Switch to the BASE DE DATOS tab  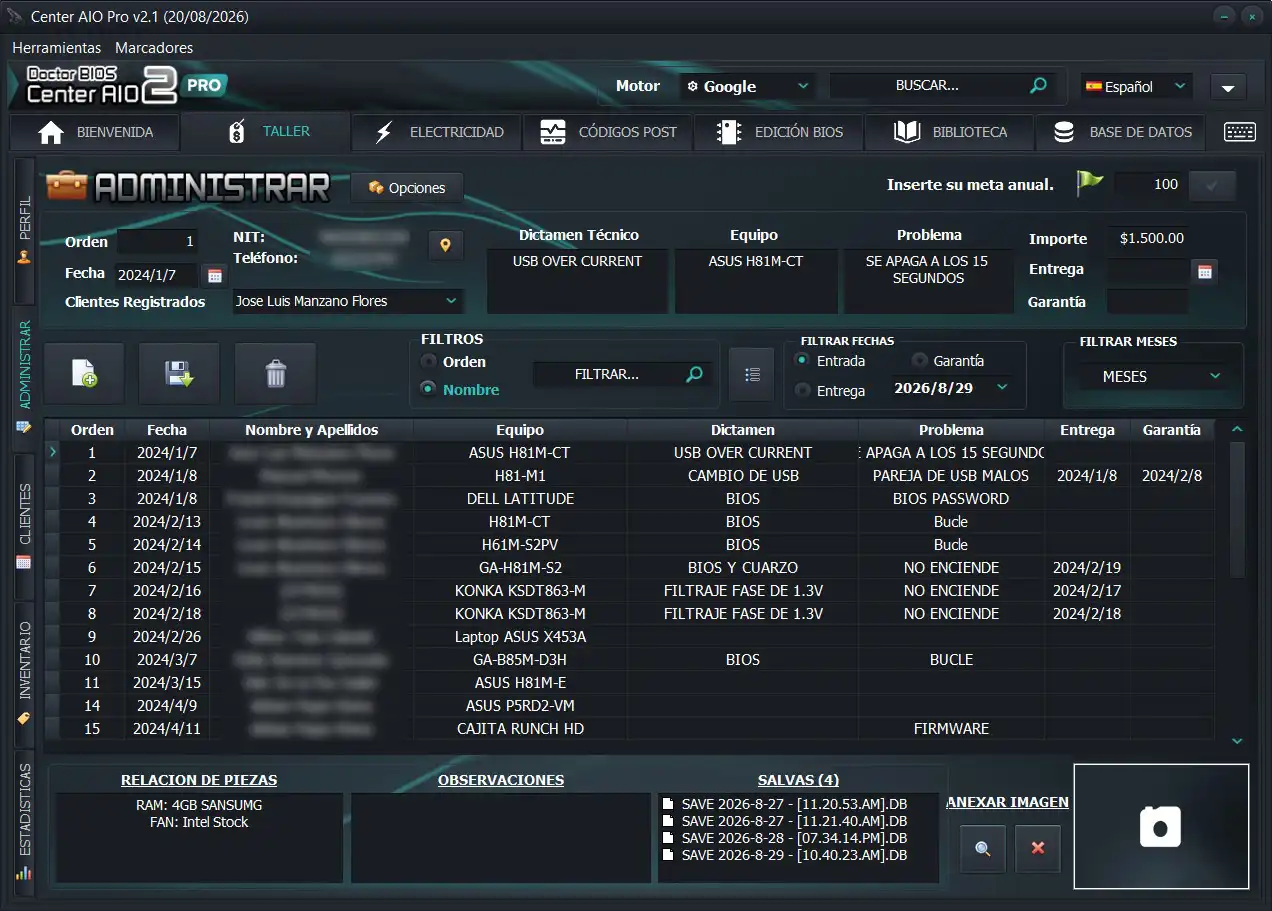(1122, 132)
